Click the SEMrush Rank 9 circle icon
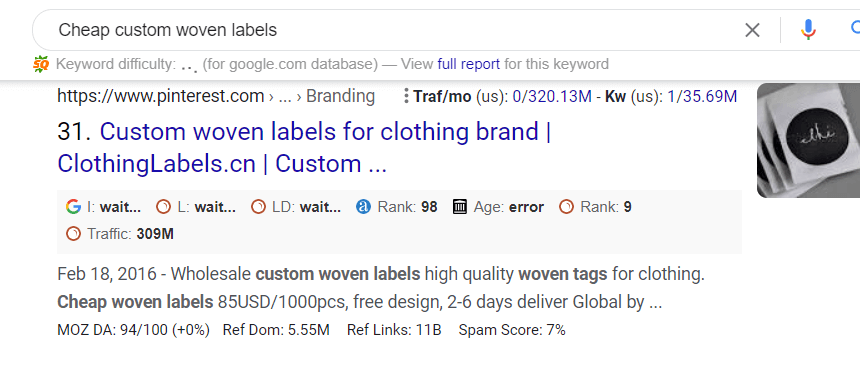The height and width of the screenshot is (371, 860). [567, 207]
